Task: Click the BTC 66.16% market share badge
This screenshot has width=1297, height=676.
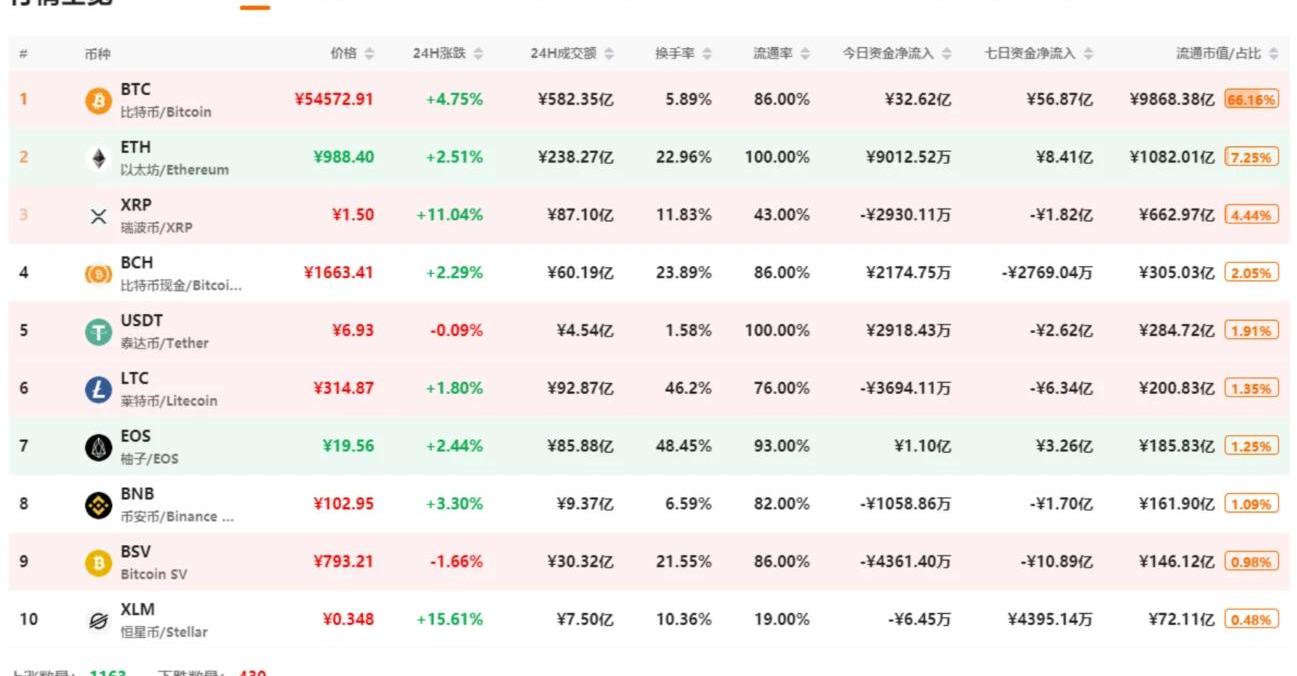Action: (x=1251, y=100)
